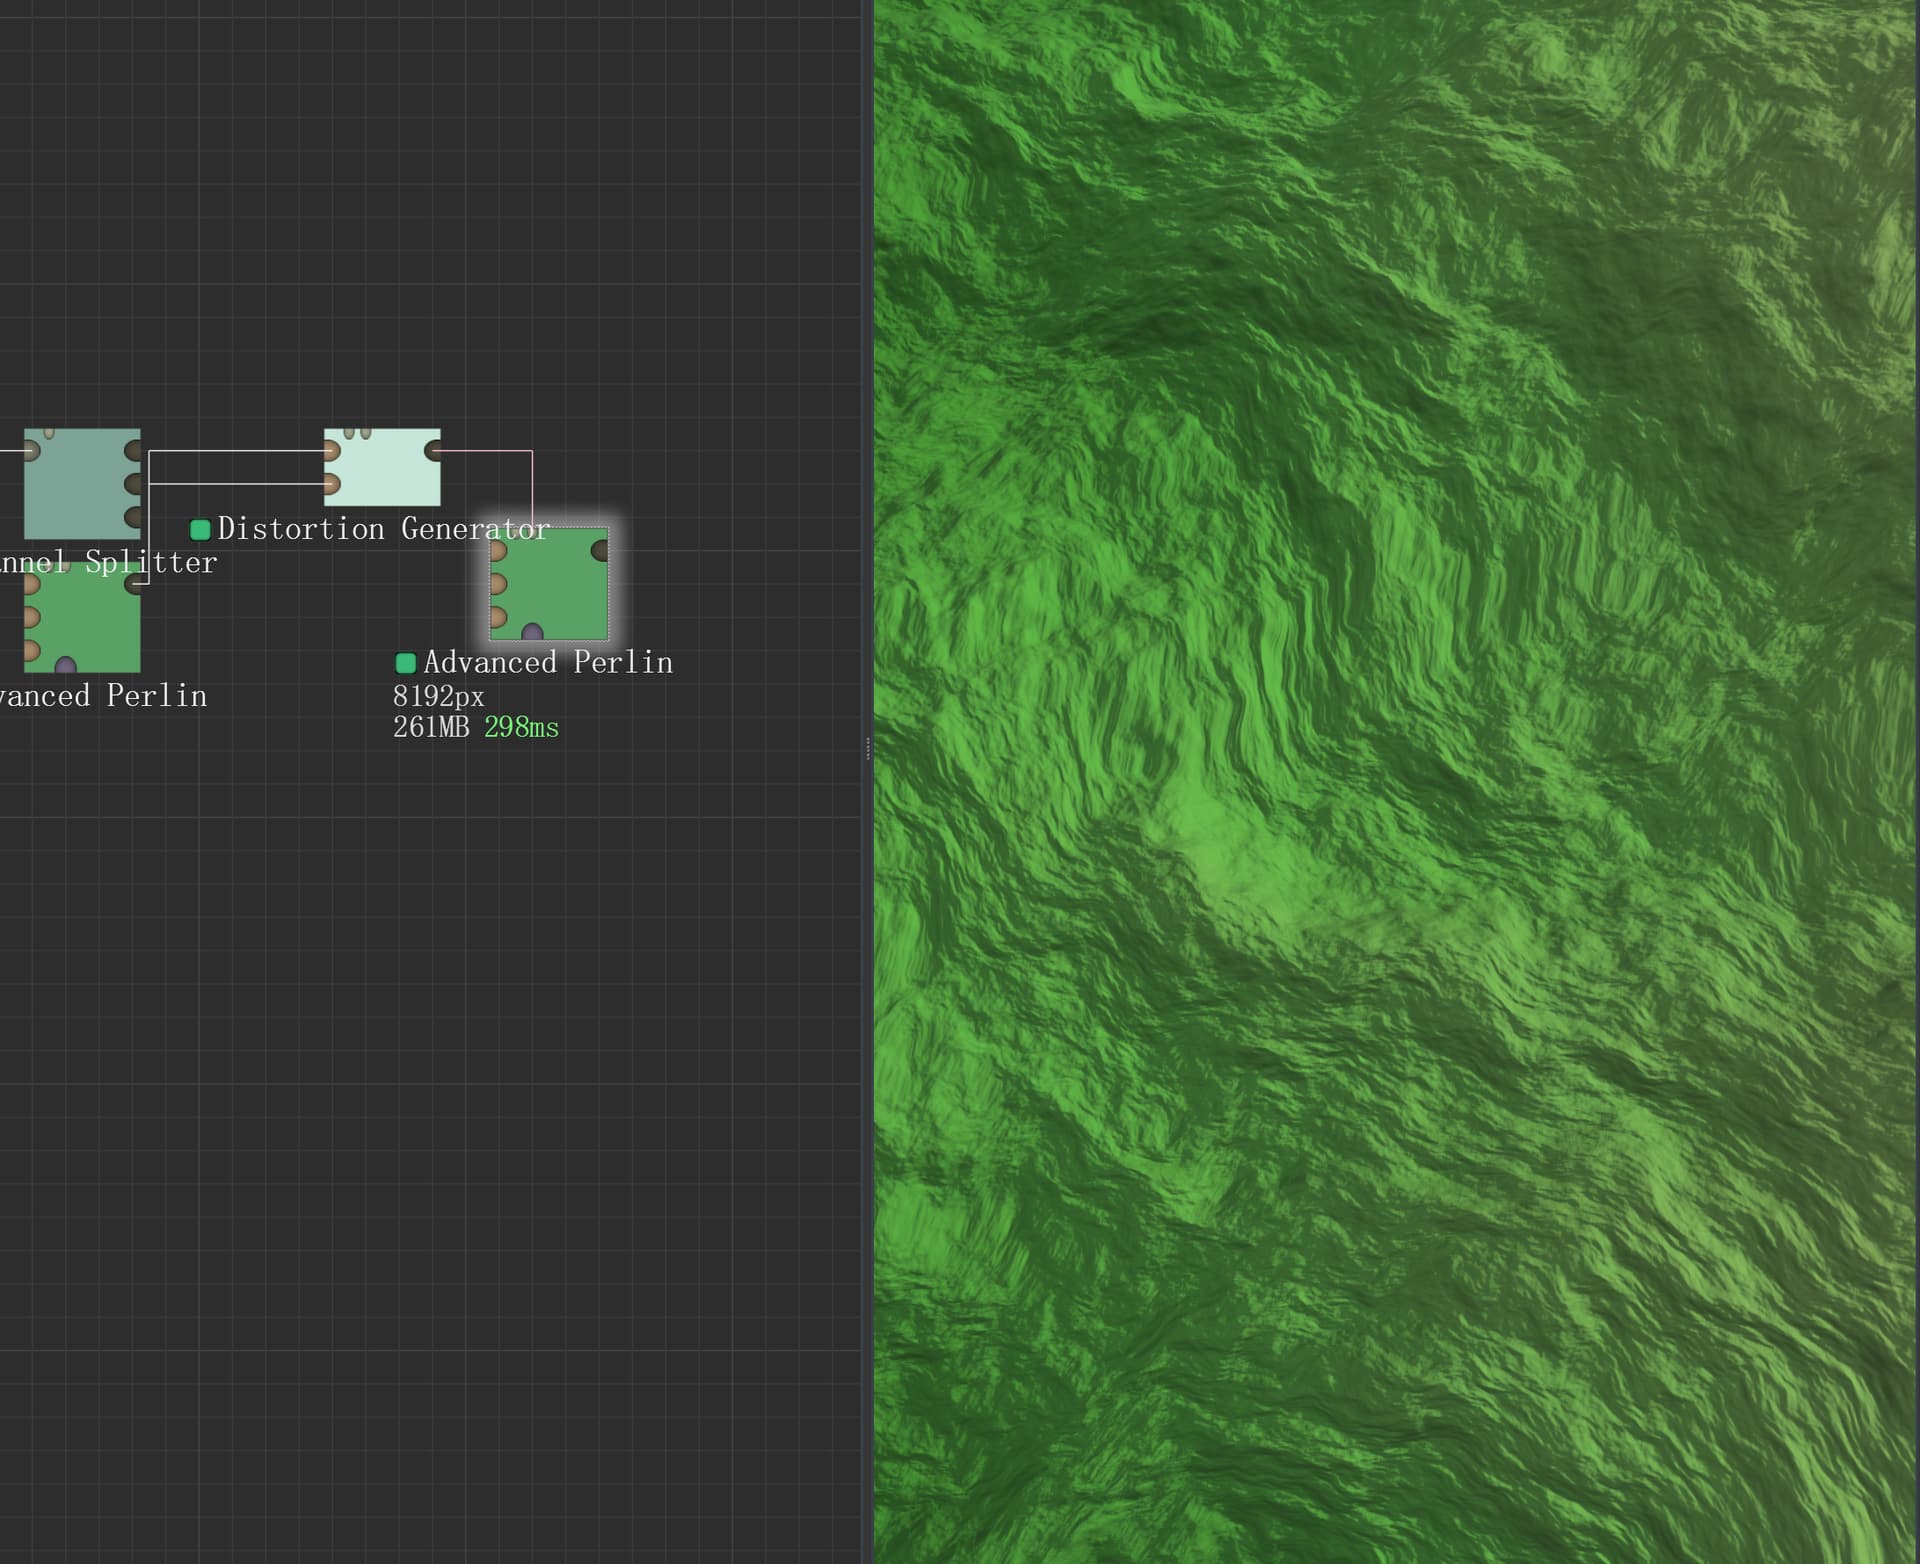Click Distortion Generator's lower left input port
Viewport: 1920px width, 1564px height.
pyautogui.click(x=331, y=485)
